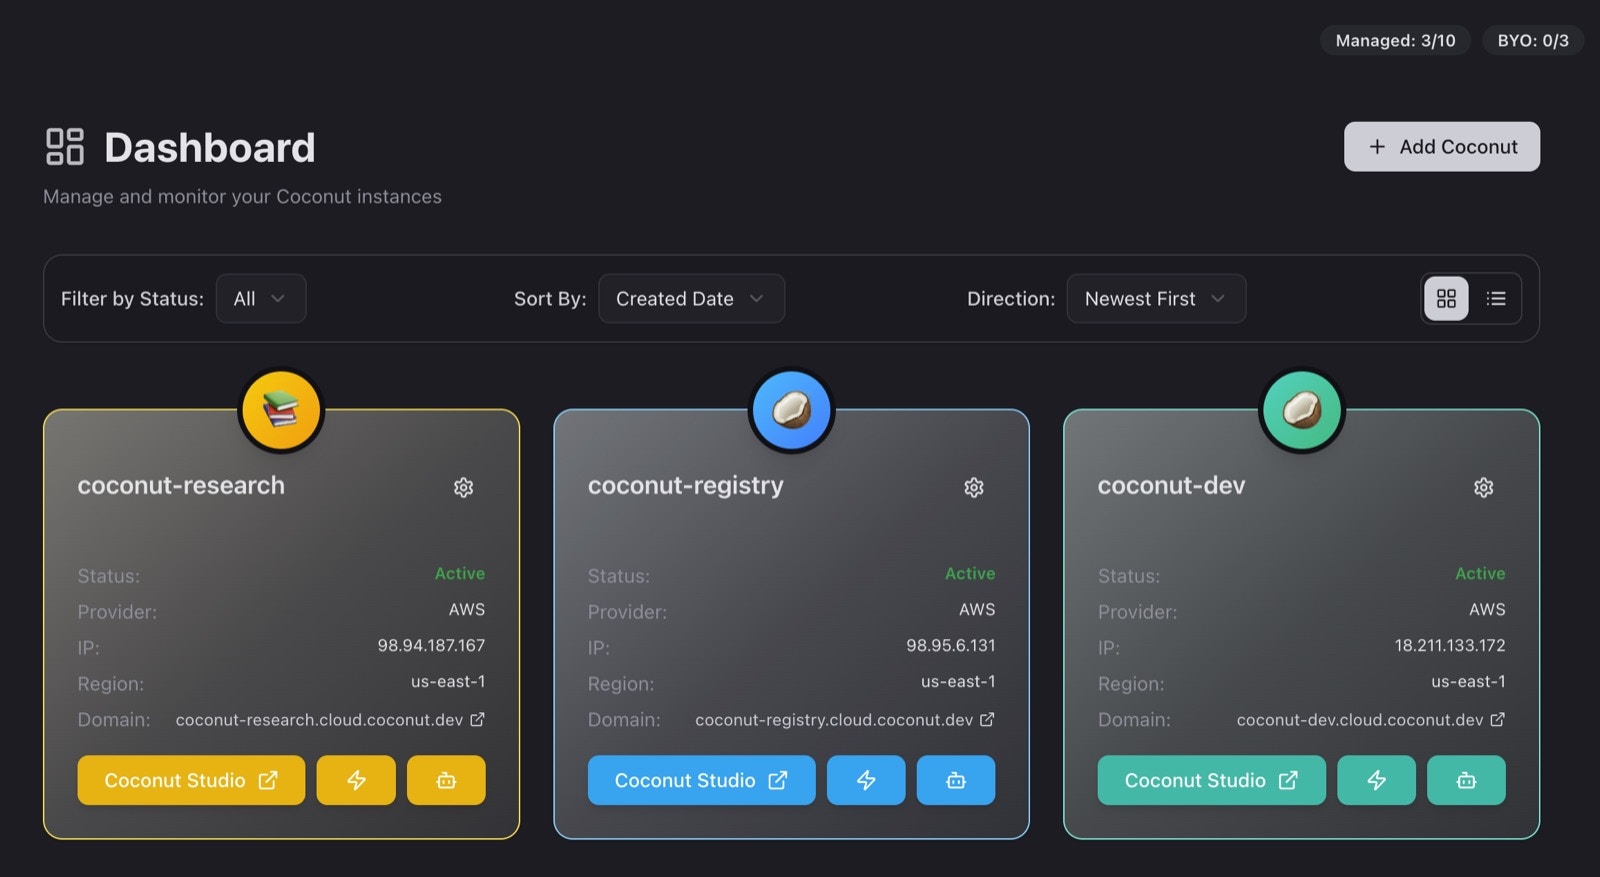Open settings gear on coconut-dev card

1484,488
